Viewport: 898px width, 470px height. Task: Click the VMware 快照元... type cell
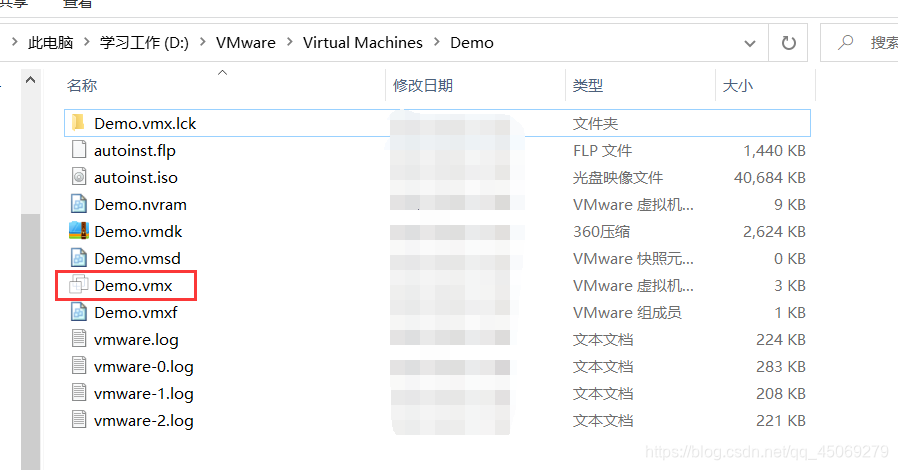(x=633, y=258)
